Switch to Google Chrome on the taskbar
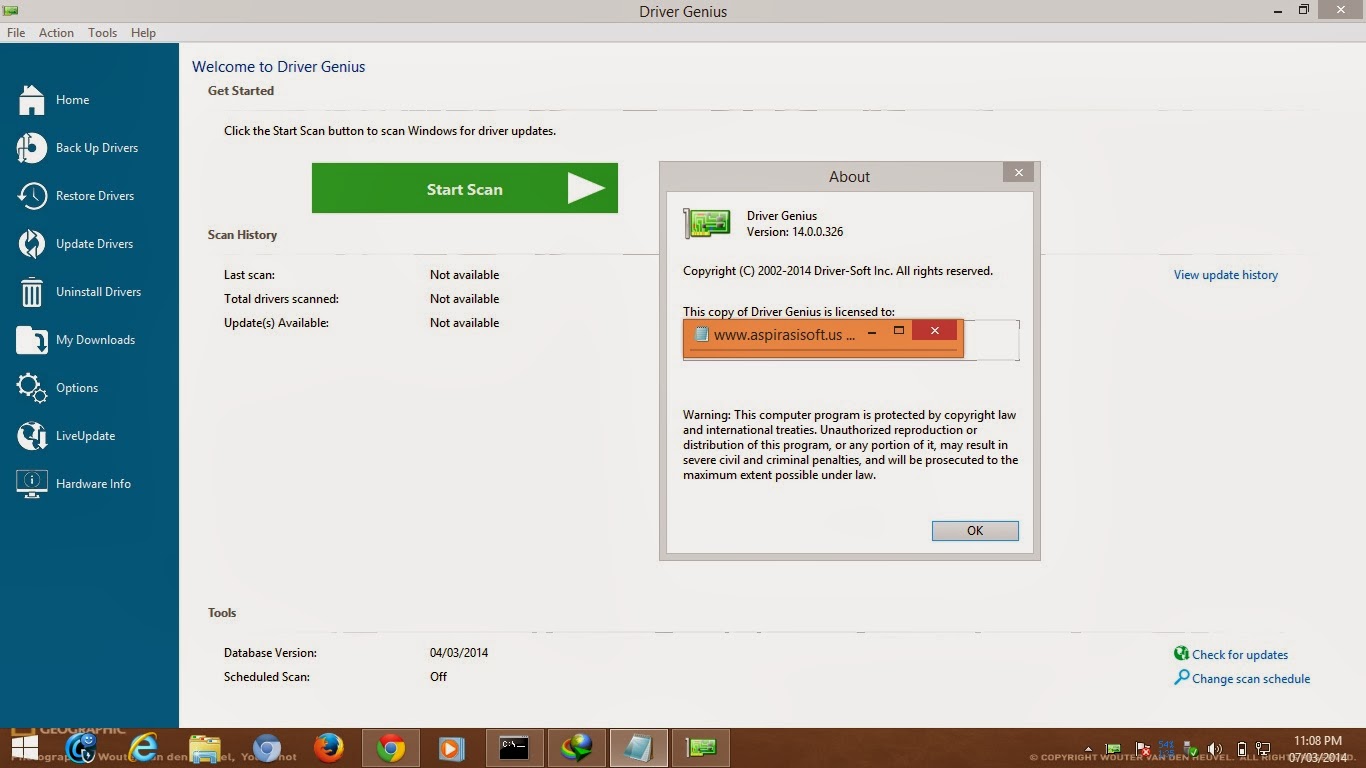 click(390, 748)
